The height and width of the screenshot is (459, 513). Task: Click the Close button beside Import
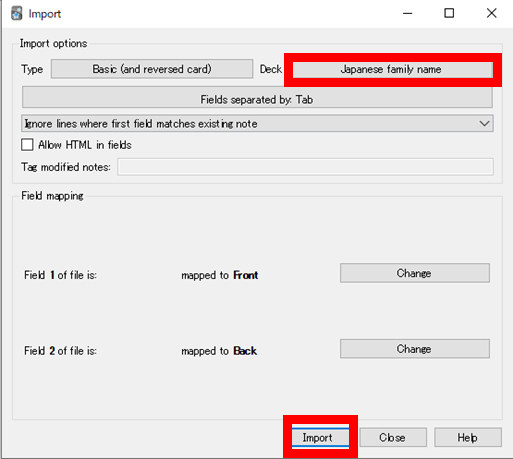click(x=393, y=437)
